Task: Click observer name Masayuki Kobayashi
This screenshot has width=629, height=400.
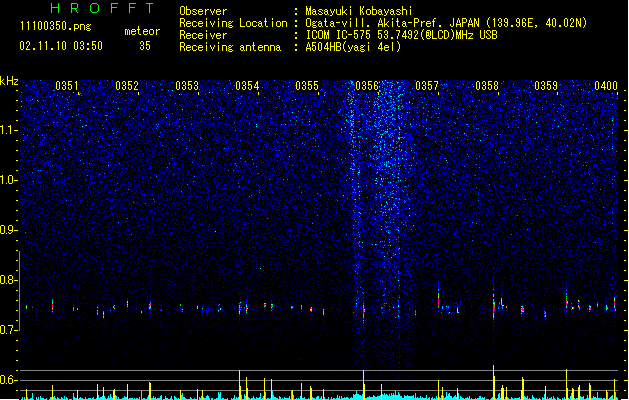Action: [359, 11]
